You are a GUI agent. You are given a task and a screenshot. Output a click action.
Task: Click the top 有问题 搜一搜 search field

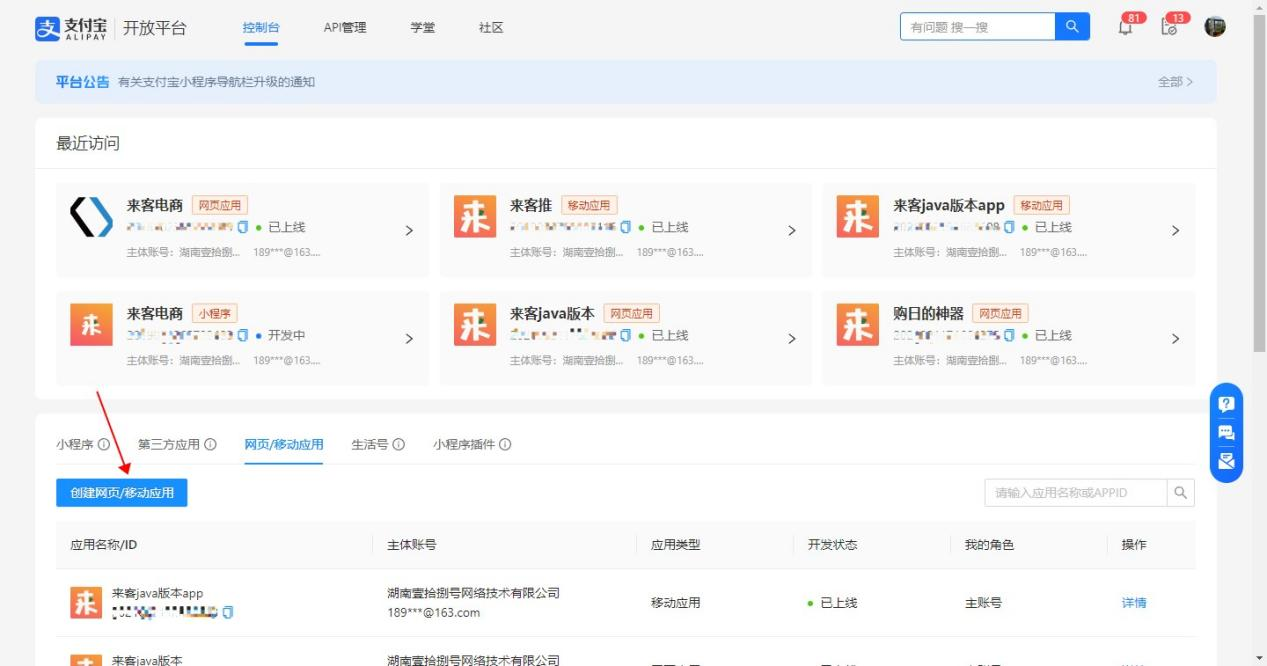[977, 27]
